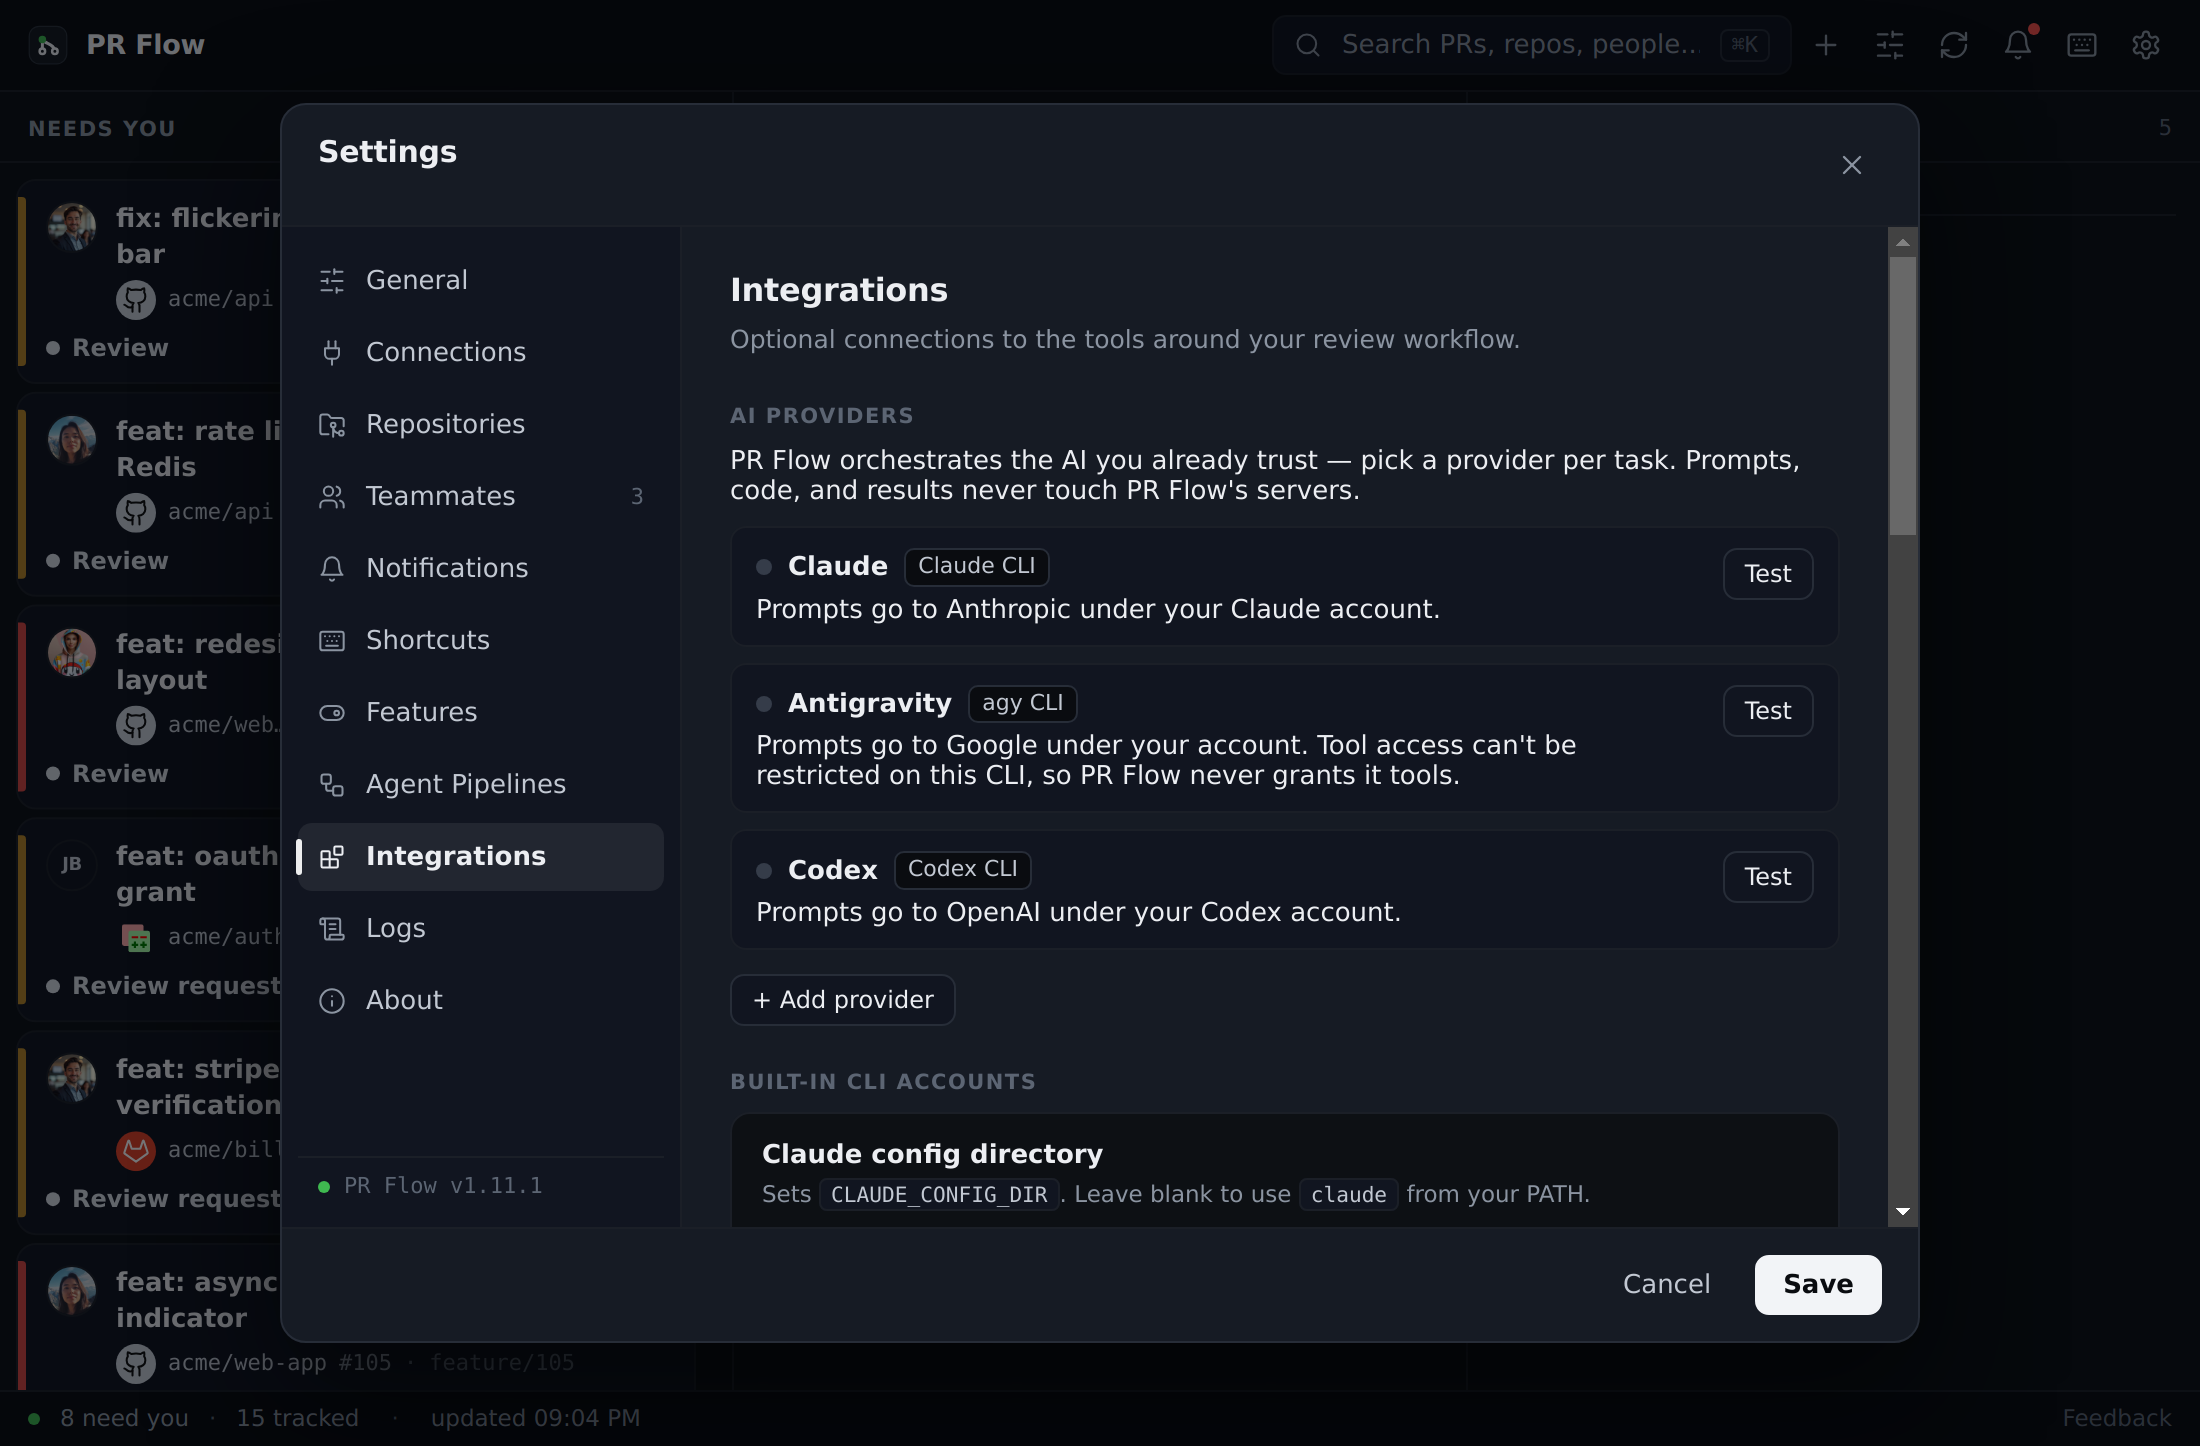This screenshot has width=2200, height=1446.
Task: Click the About info icon
Action: click(332, 1001)
